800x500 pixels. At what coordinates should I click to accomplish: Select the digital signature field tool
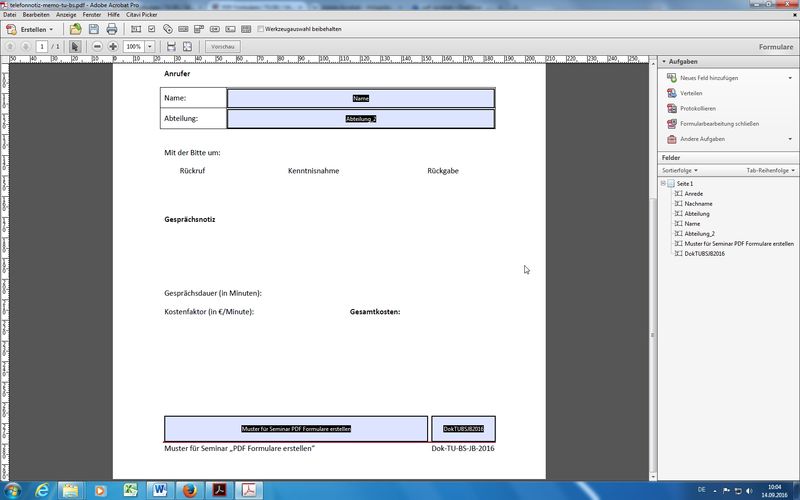pyautogui.click(x=231, y=29)
